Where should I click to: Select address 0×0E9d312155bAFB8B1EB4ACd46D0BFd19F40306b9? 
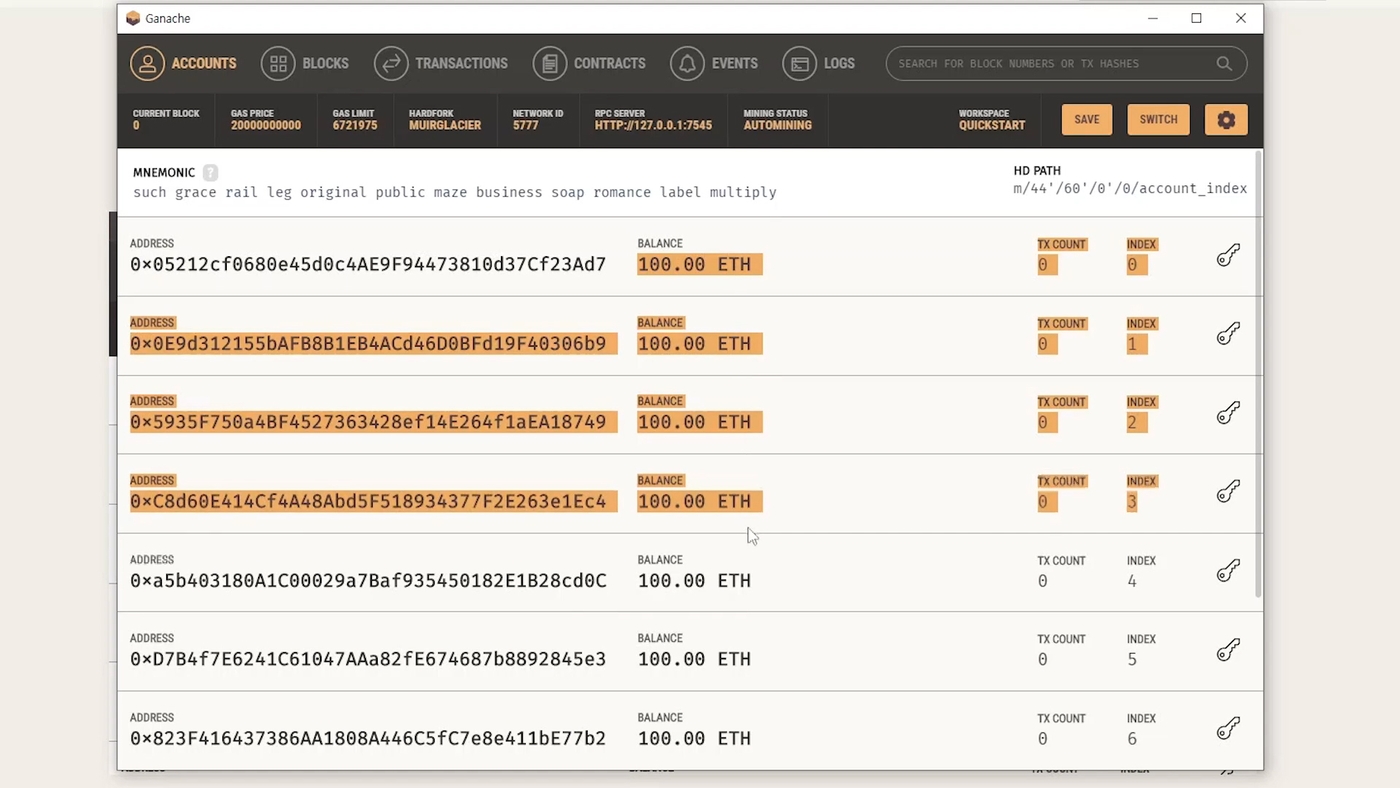pos(368,344)
